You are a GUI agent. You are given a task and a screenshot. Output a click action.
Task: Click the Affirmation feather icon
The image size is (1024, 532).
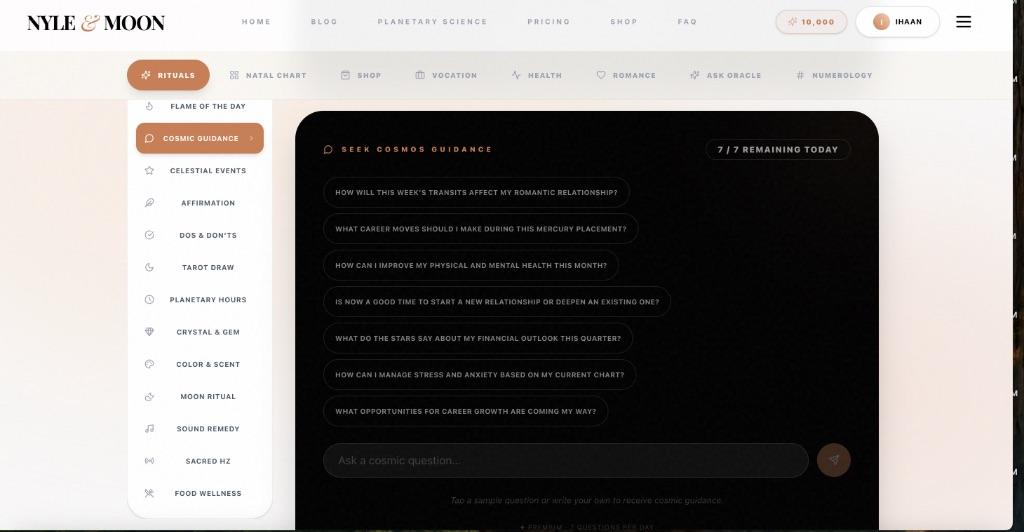tap(150, 203)
